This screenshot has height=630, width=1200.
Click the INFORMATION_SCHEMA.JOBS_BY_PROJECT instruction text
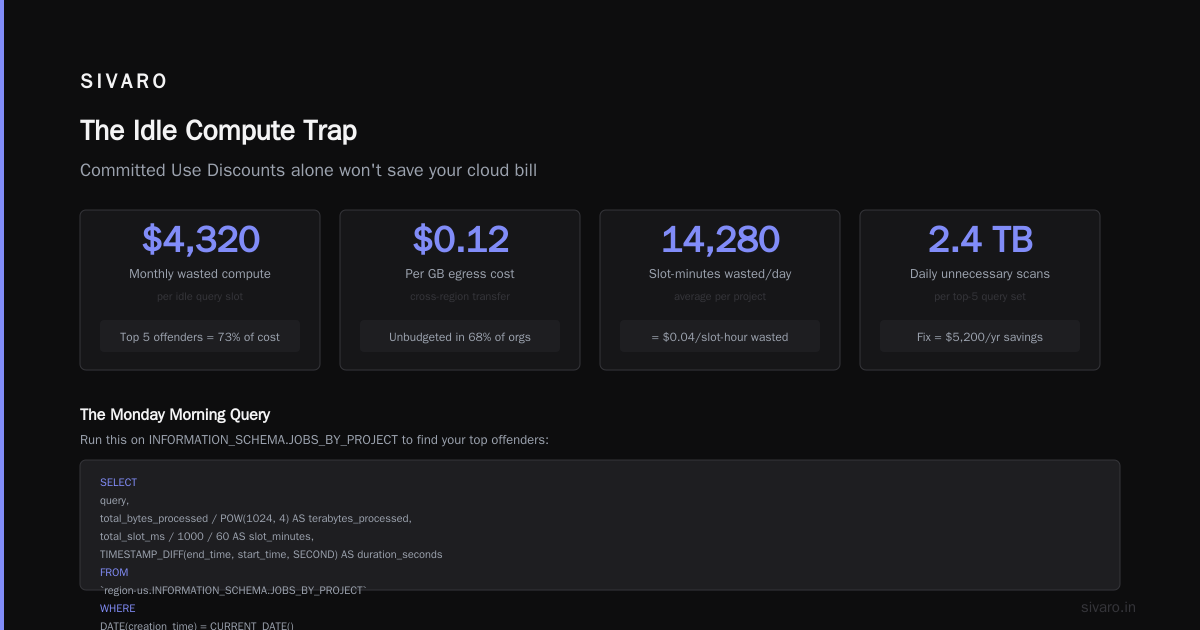click(314, 439)
